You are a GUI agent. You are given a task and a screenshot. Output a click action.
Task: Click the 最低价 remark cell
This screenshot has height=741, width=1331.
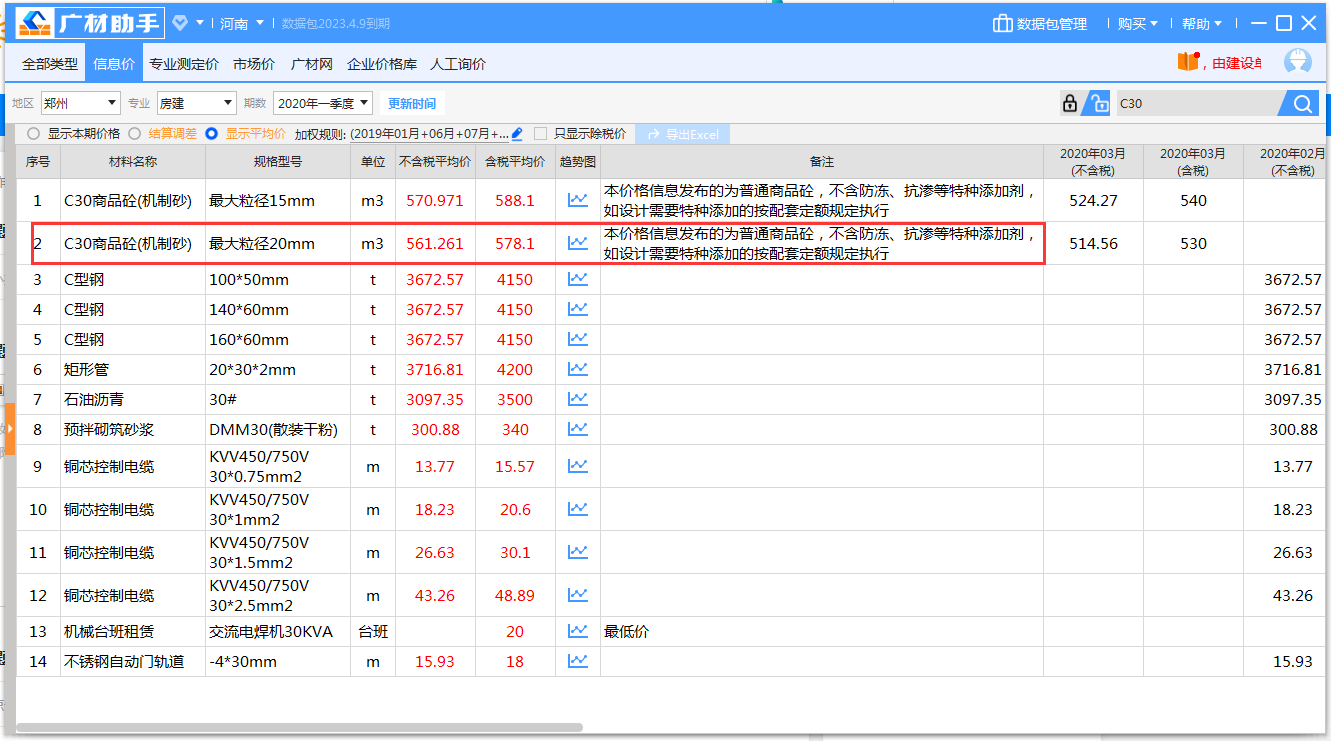pos(822,631)
